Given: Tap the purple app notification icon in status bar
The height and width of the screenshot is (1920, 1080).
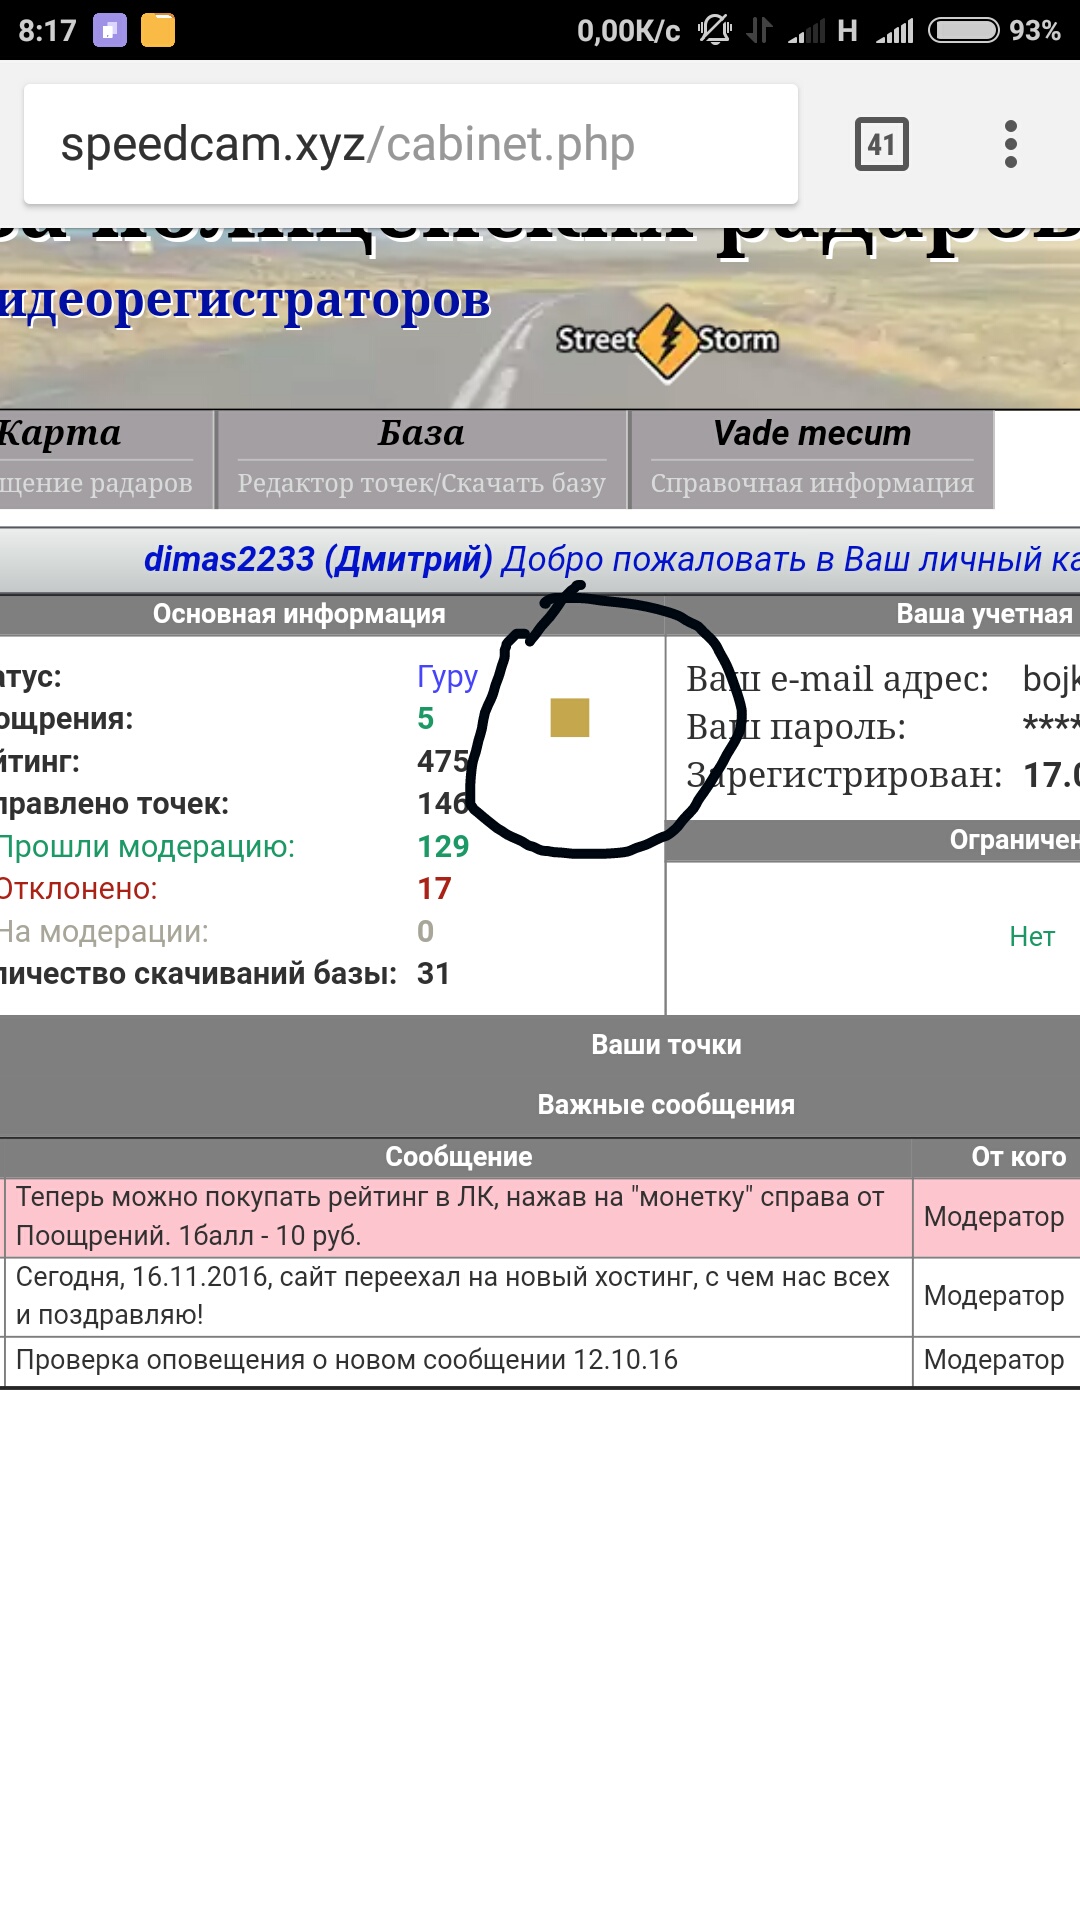Looking at the screenshot, I should click(x=110, y=30).
